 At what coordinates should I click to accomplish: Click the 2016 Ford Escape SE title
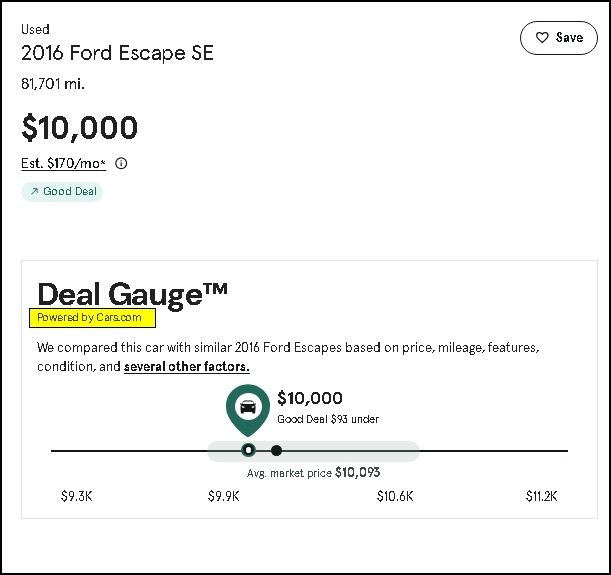point(117,53)
